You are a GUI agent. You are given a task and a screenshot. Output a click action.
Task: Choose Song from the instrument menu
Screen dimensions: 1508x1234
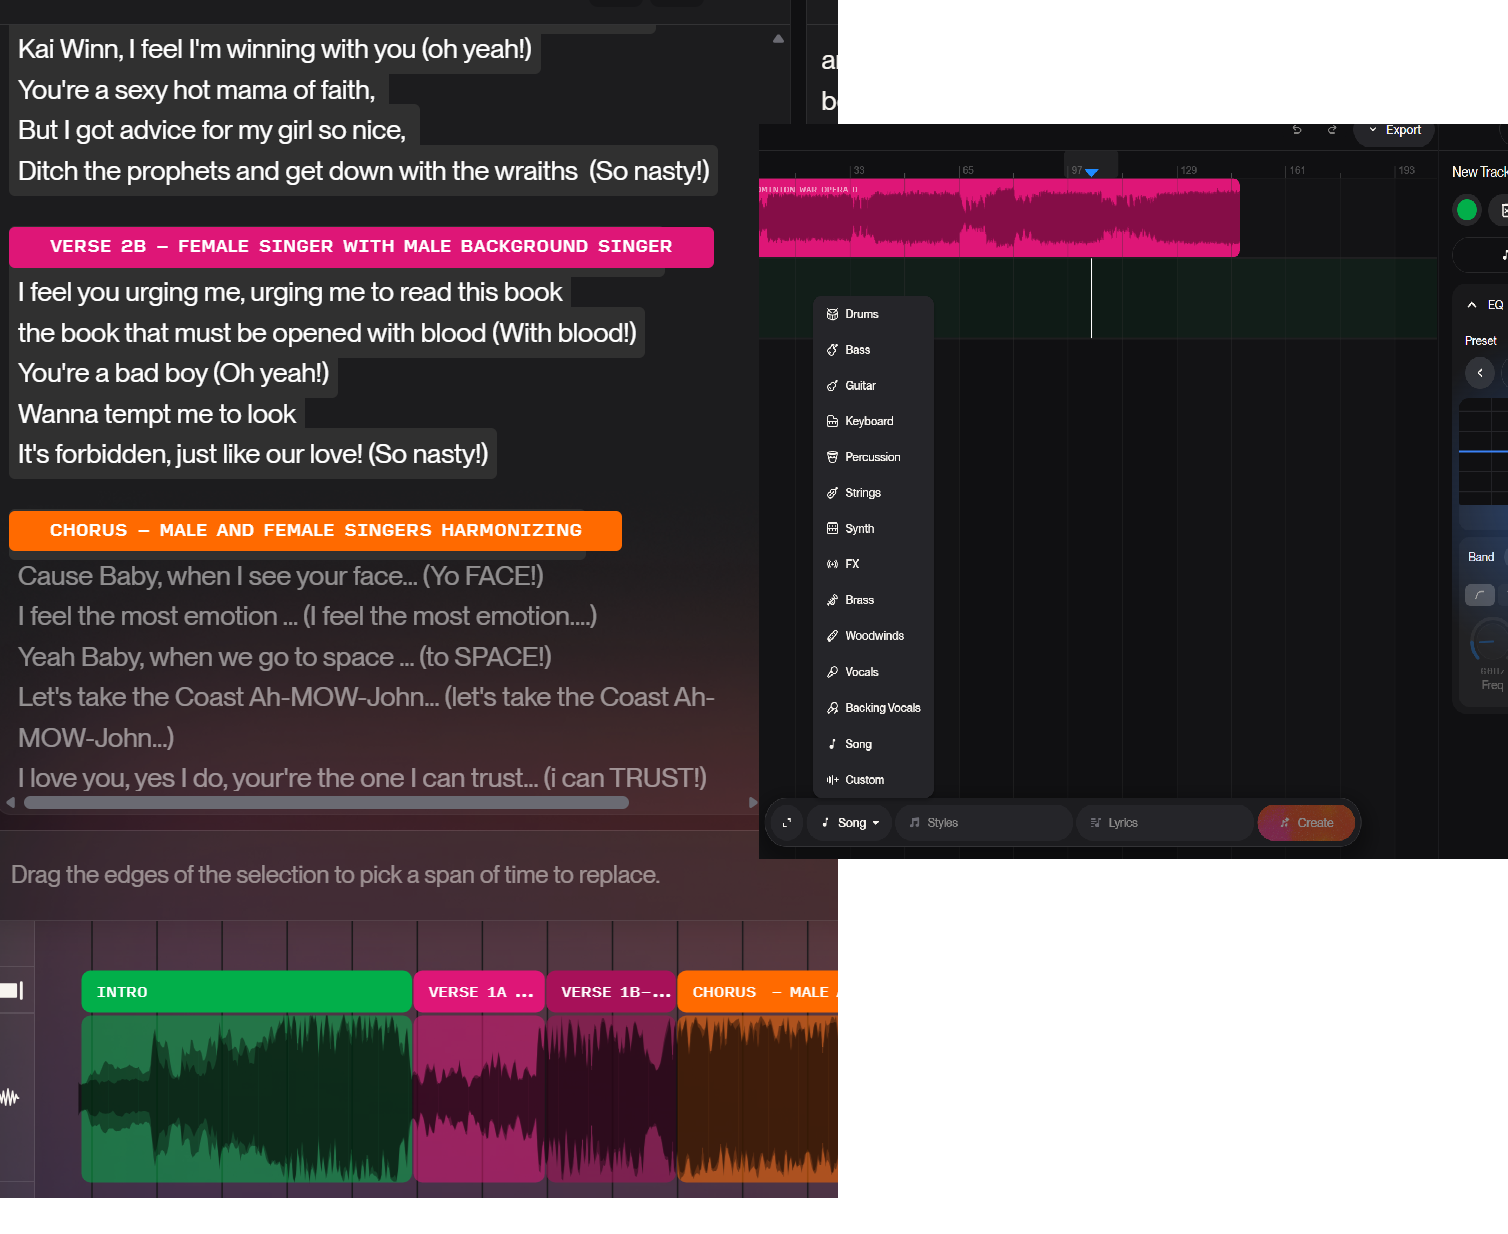873,744
